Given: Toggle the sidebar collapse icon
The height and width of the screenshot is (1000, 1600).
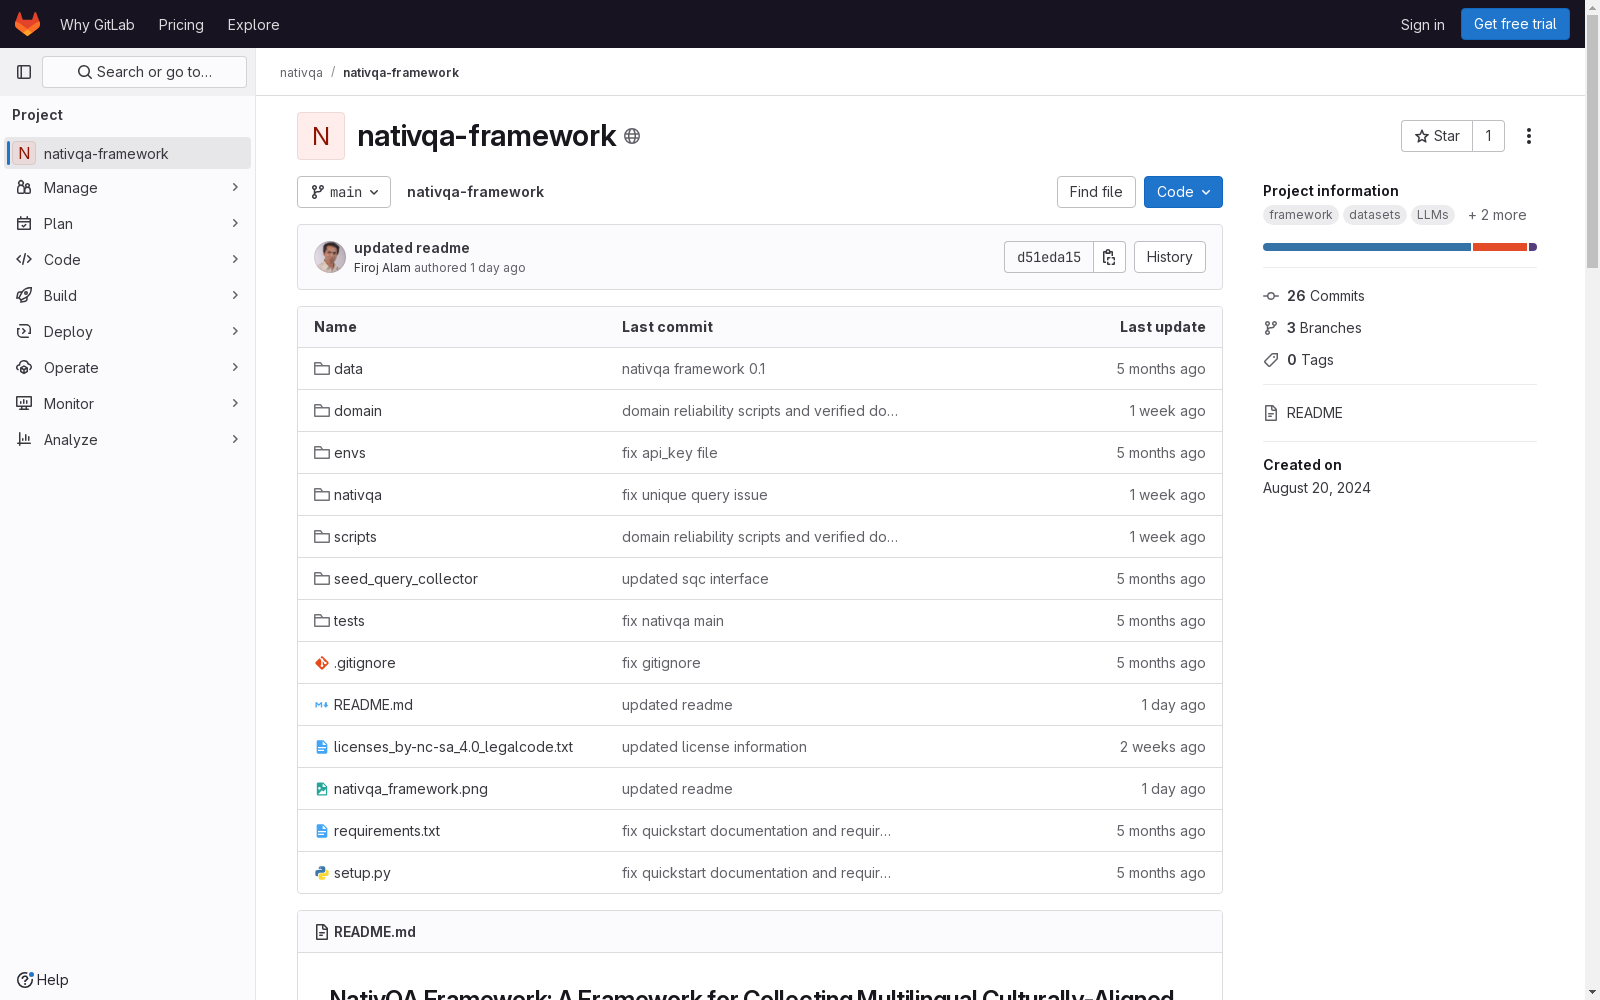Looking at the screenshot, I should [x=24, y=72].
